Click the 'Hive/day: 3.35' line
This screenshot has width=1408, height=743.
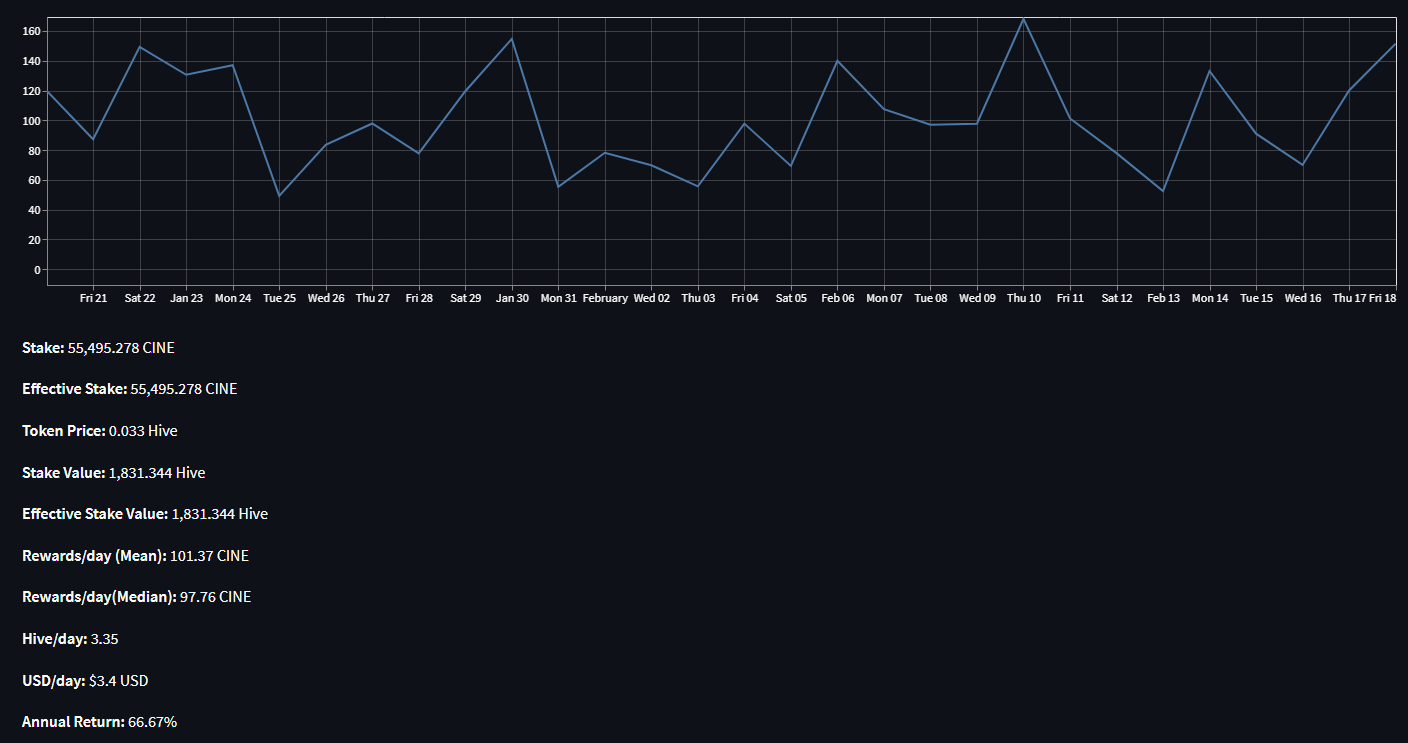(70, 639)
